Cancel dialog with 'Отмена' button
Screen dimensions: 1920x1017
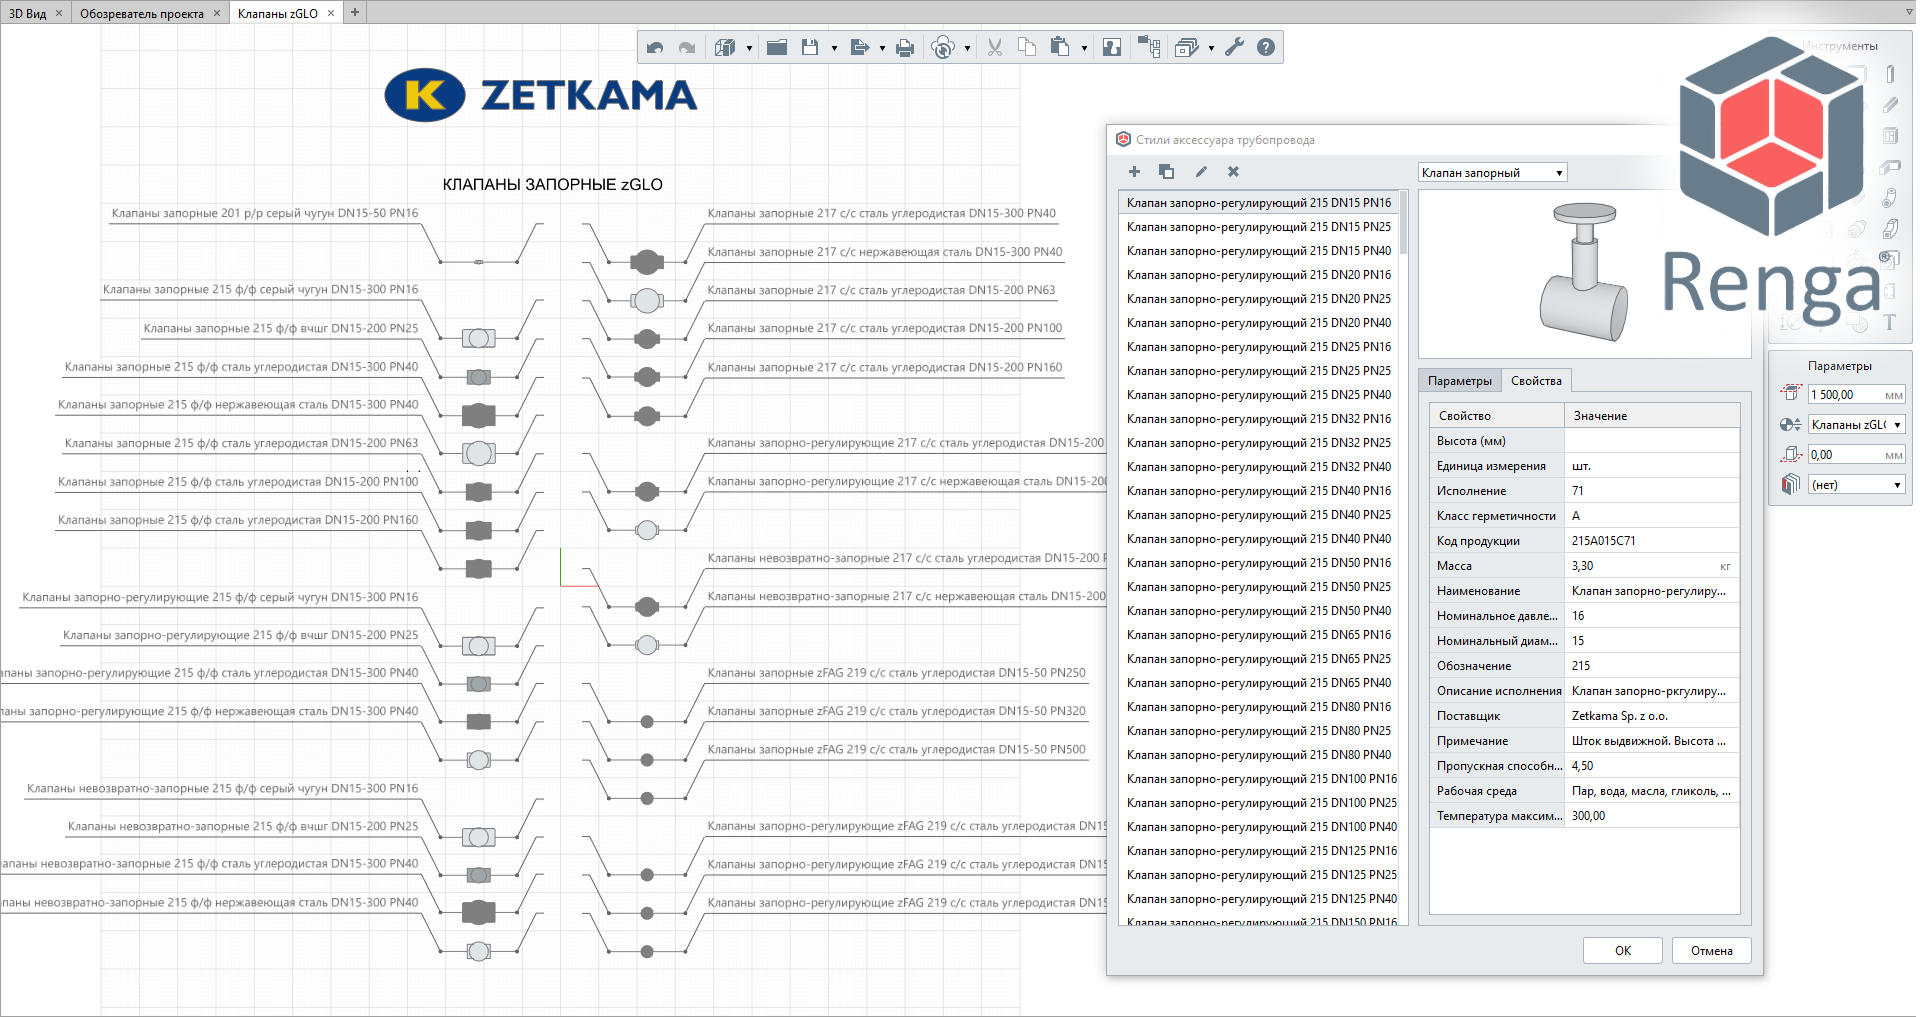(x=1711, y=951)
